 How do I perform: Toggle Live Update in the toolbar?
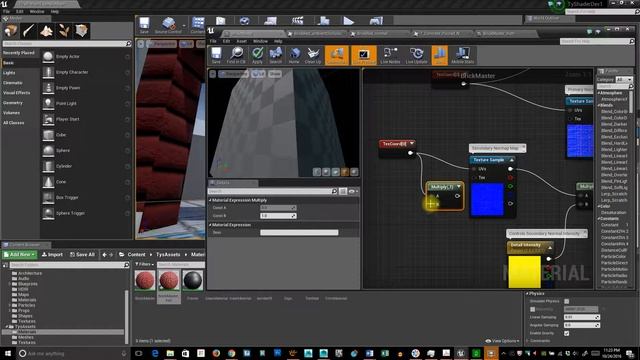click(x=416, y=55)
